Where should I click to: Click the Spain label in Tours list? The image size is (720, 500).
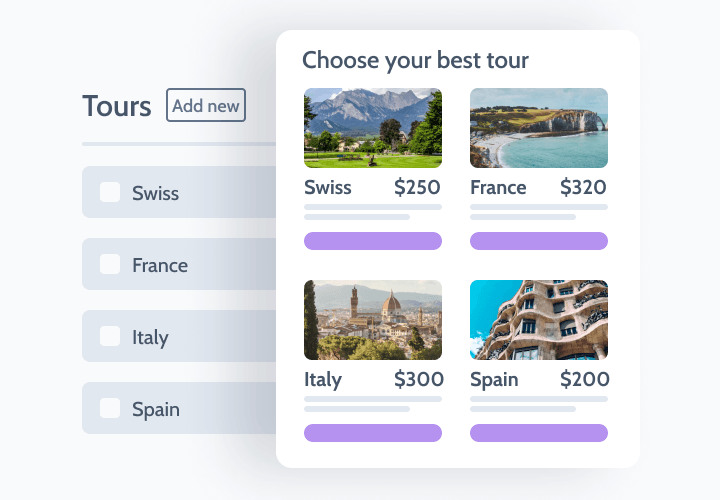156,409
